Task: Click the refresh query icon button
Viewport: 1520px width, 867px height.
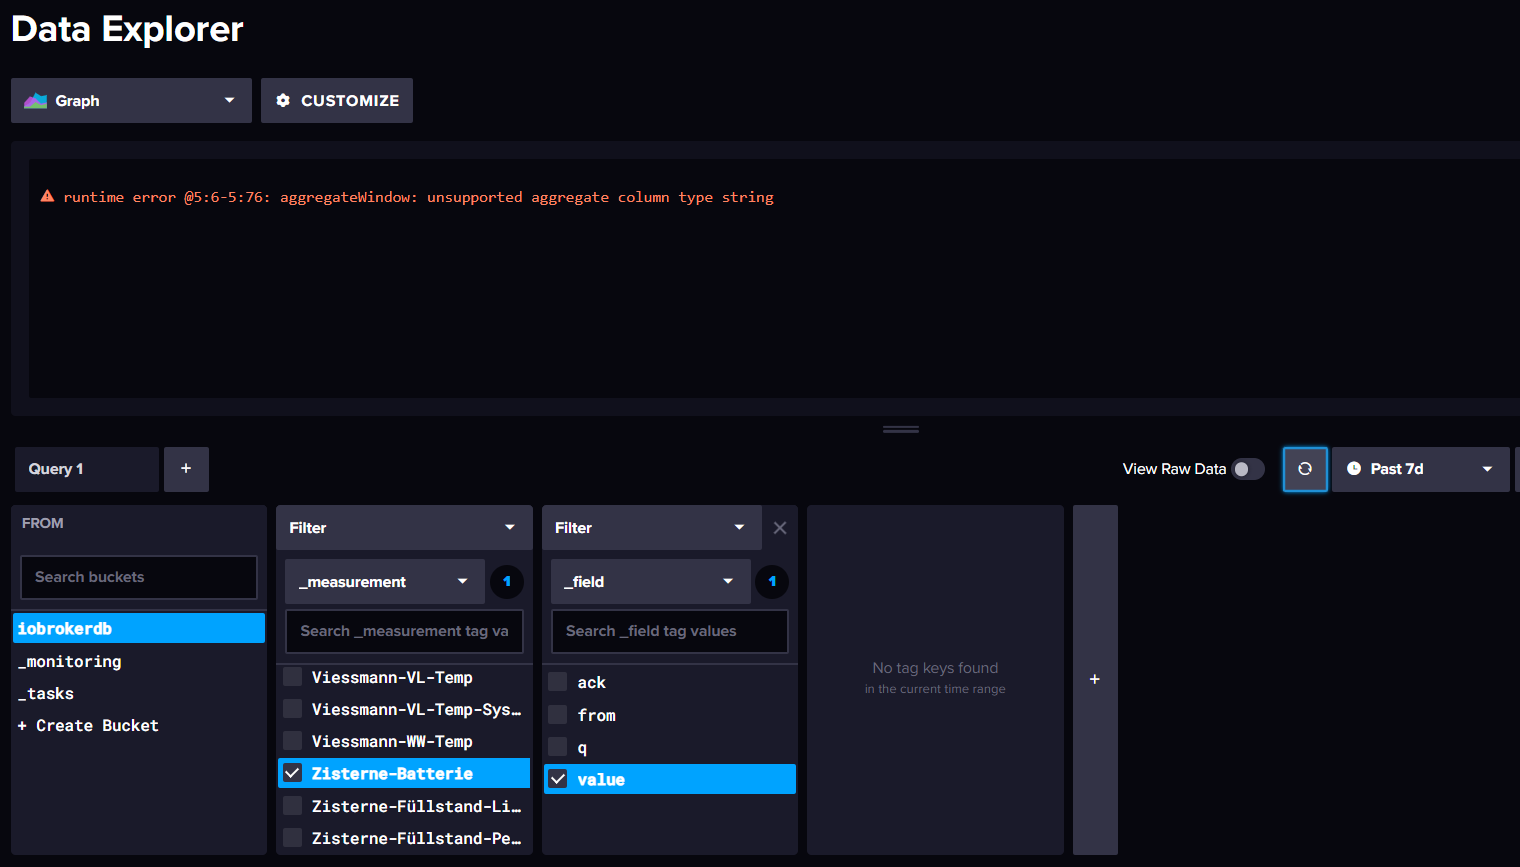Action: 1305,469
